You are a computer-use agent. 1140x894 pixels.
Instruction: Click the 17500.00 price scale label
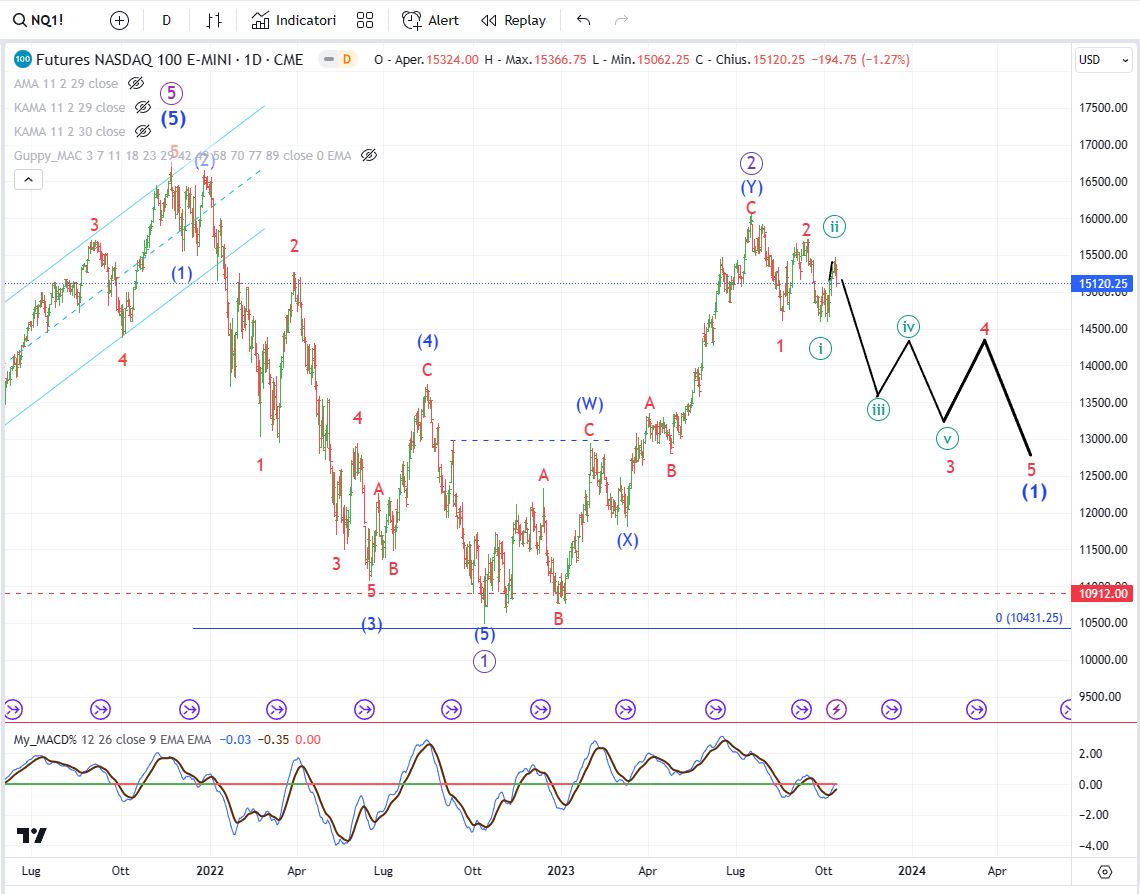point(1103,108)
